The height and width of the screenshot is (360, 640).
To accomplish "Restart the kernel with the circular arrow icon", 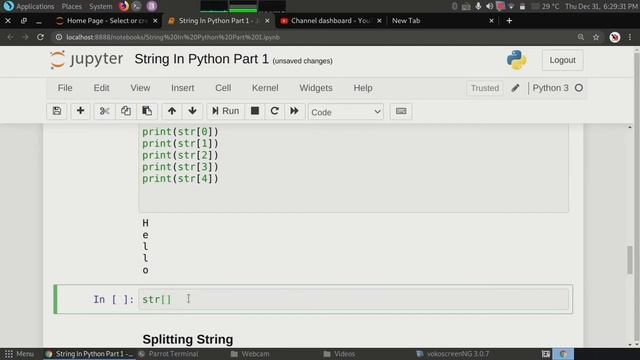I will pyautogui.click(x=274, y=111).
